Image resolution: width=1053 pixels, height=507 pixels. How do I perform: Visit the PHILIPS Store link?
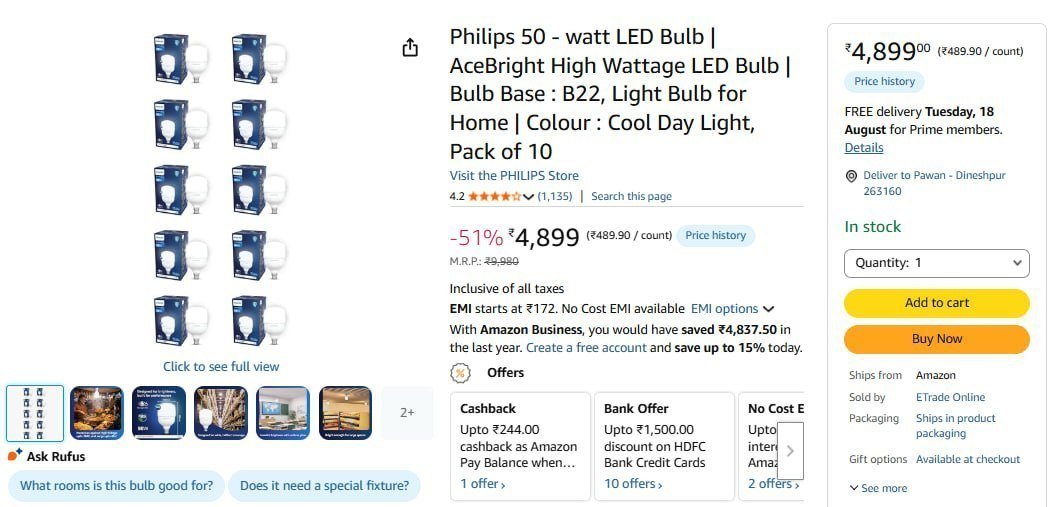coord(514,175)
